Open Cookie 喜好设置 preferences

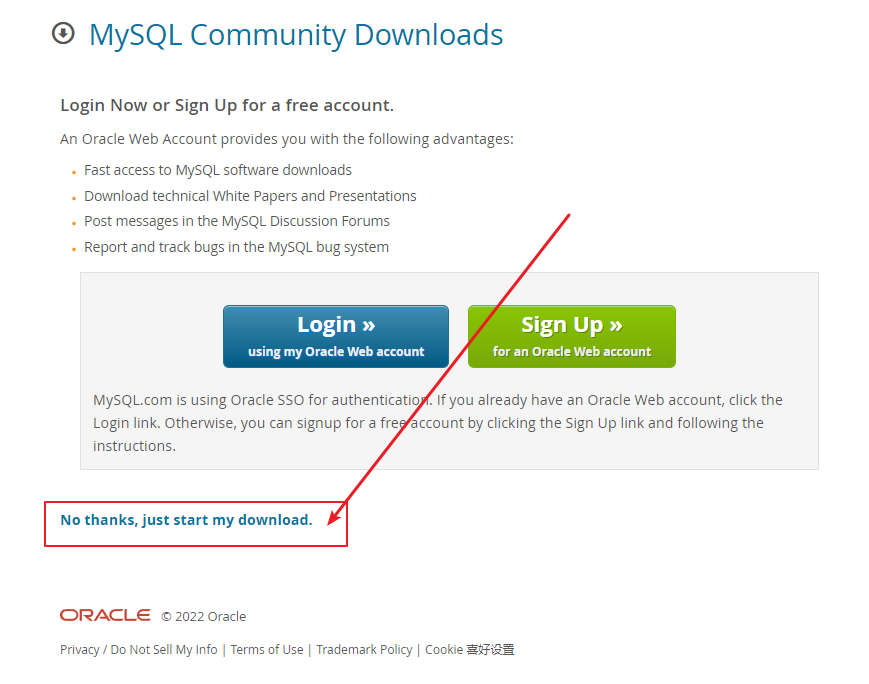click(x=469, y=650)
